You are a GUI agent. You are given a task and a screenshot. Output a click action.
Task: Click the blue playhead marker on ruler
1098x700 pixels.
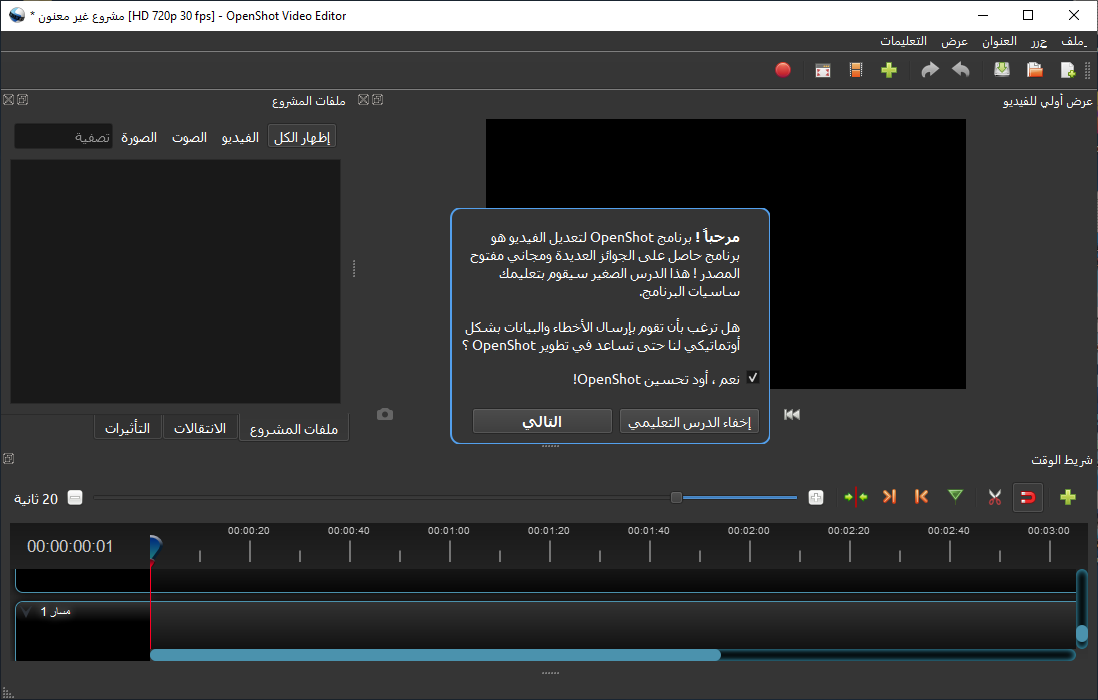pos(155,547)
